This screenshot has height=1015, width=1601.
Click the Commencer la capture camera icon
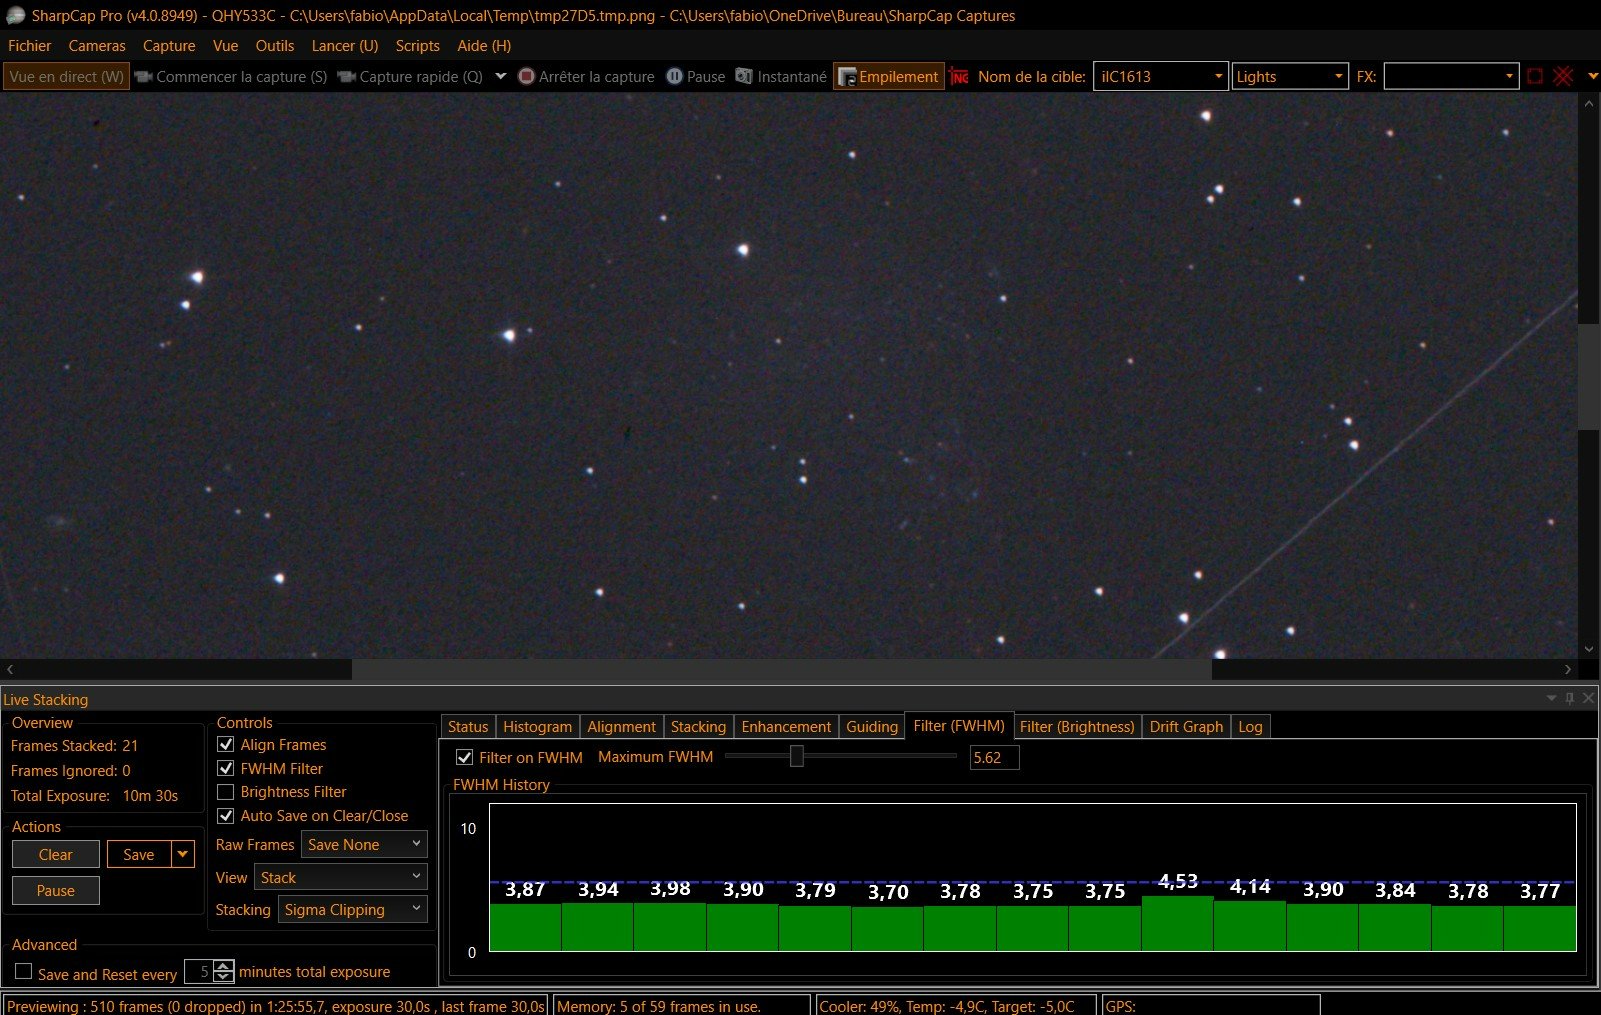point(143,77)
